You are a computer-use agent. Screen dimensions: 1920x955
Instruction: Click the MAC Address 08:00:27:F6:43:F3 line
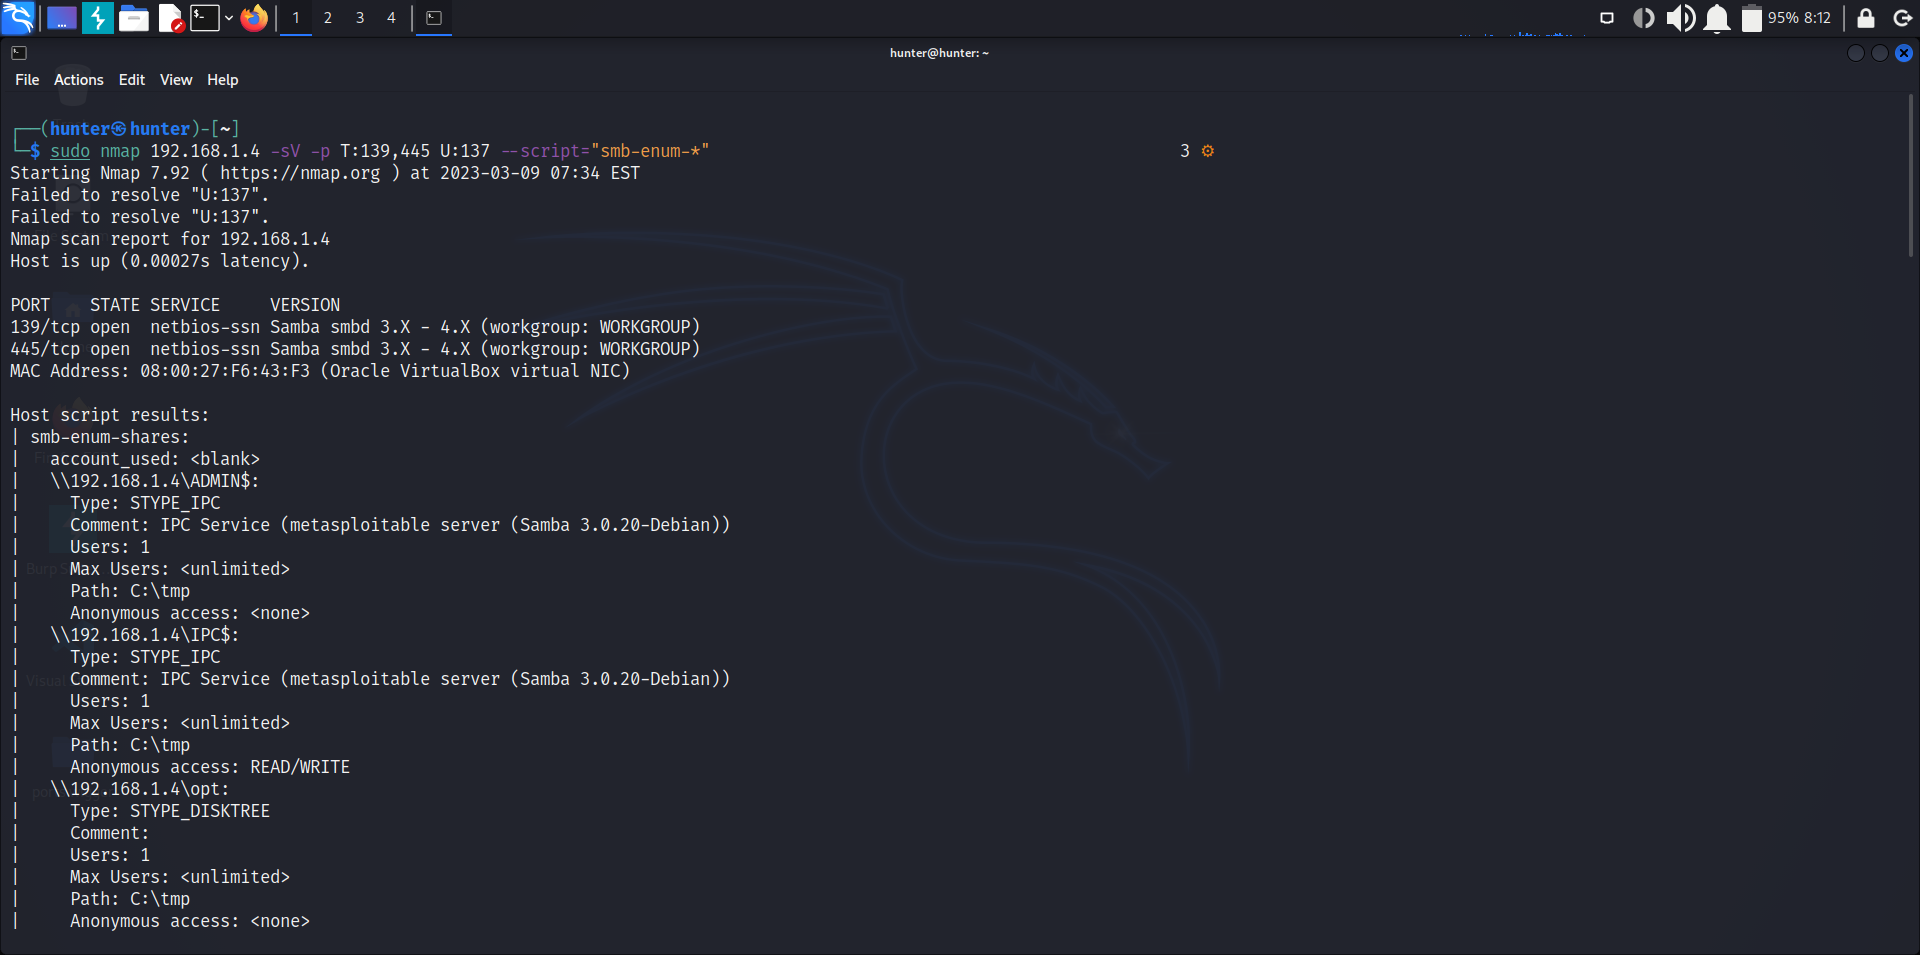(320, 371)
